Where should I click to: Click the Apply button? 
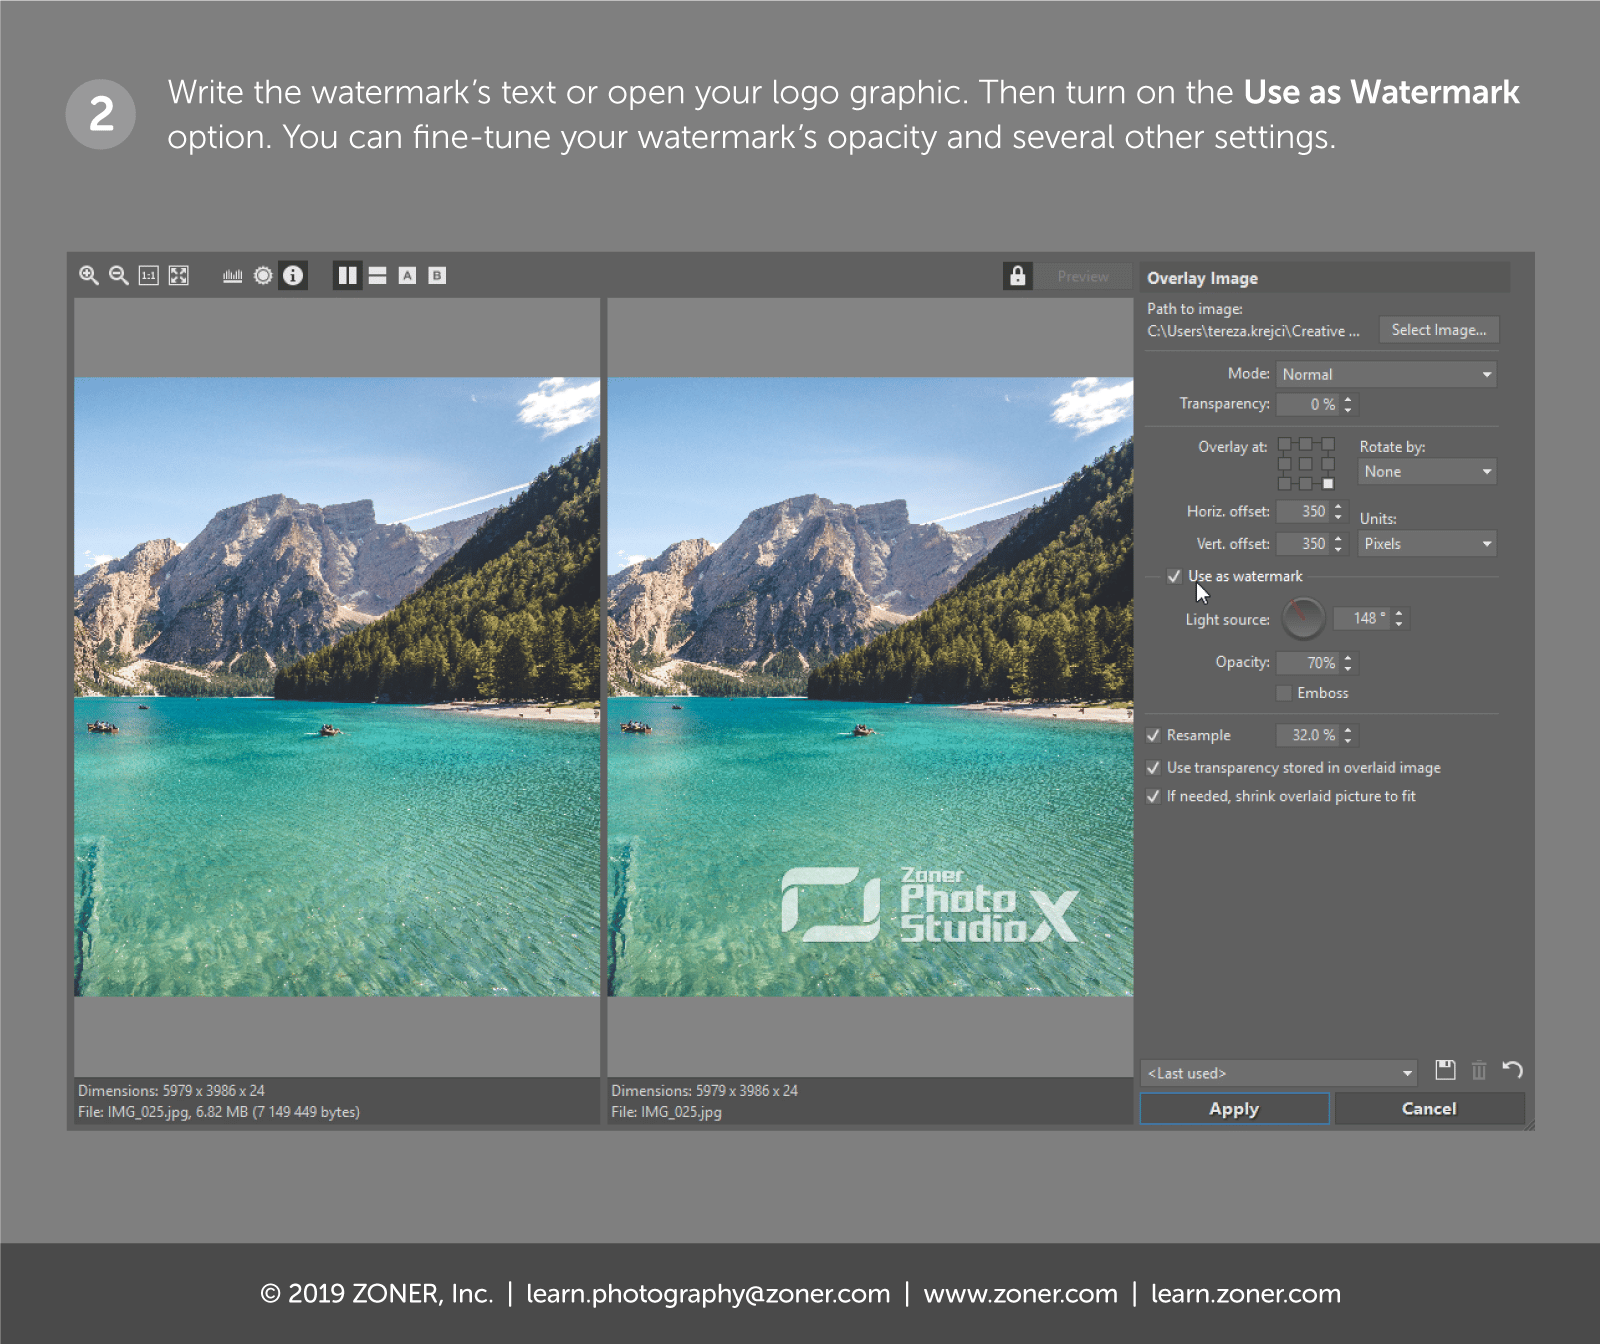click(x=1234, y=1108)
